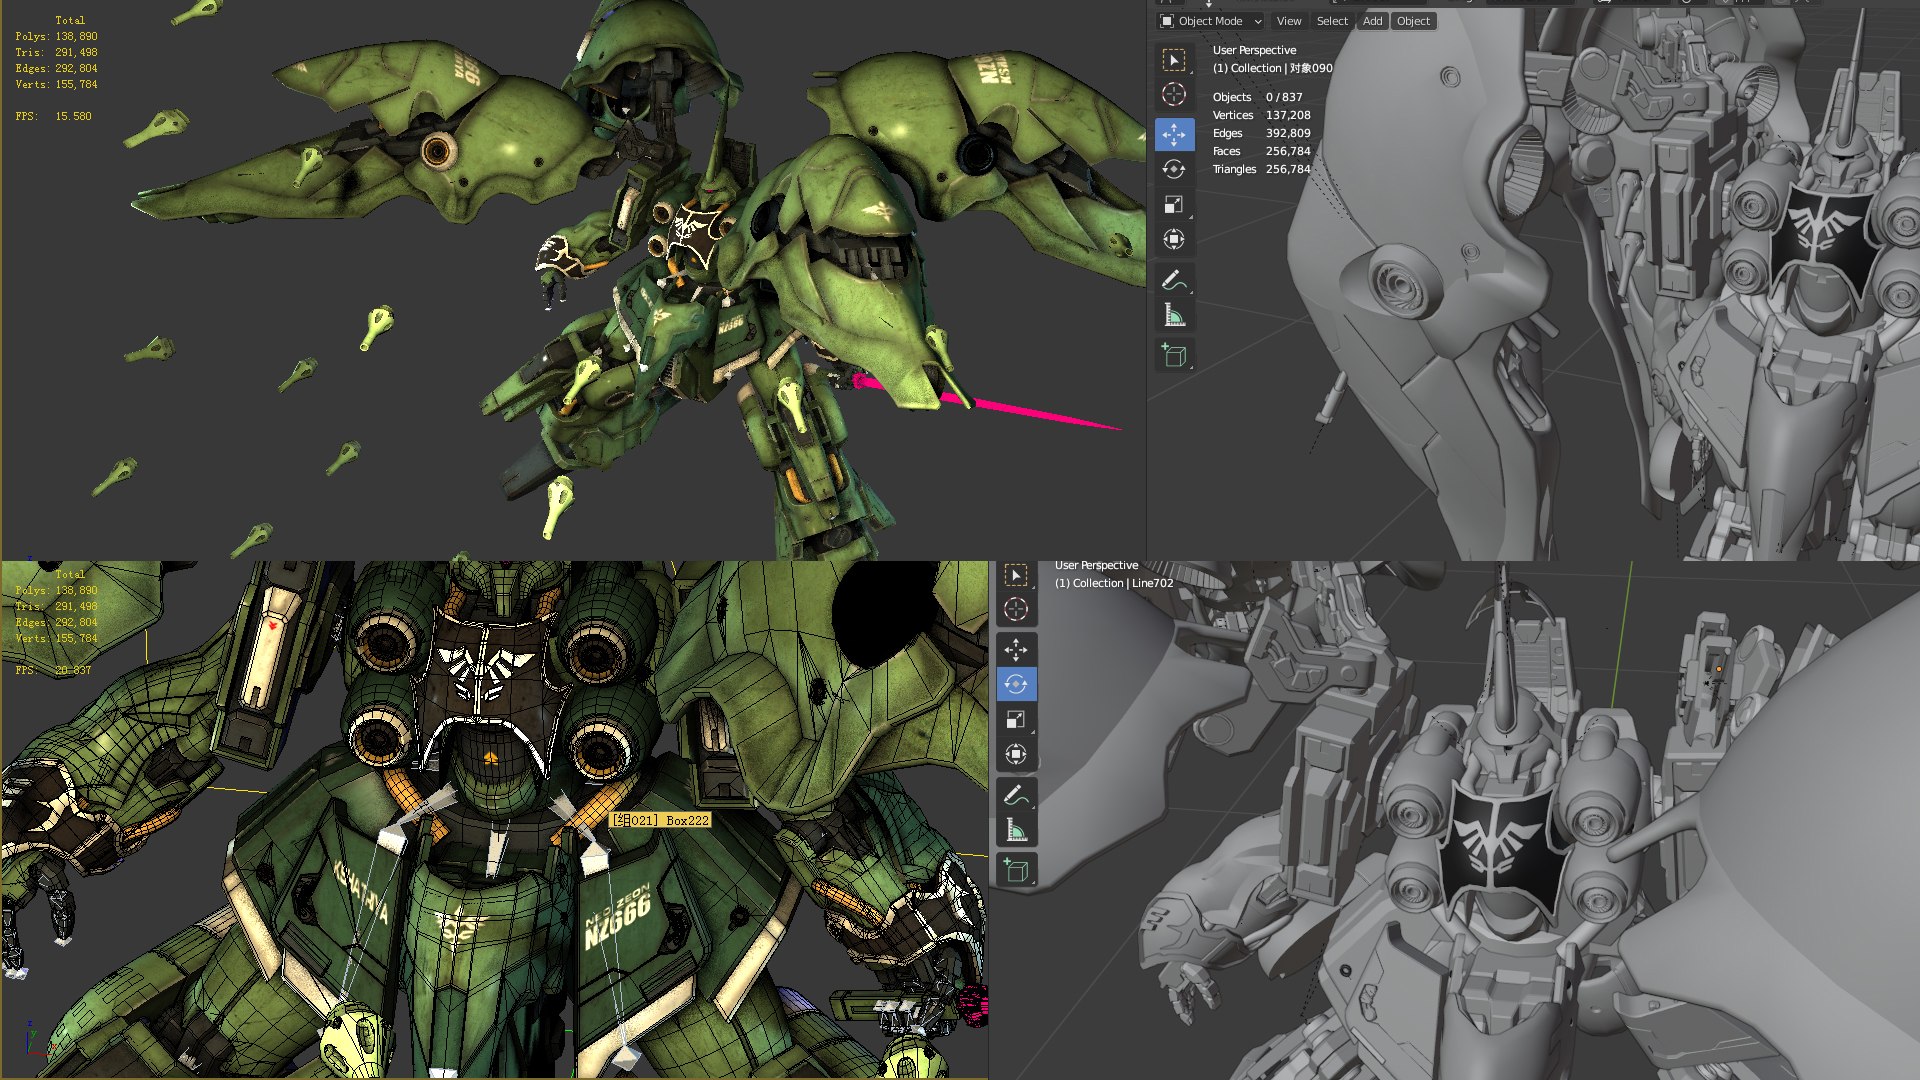Activate the Transform tool in bottom Blender viewport
The width and height of the screenshot is (1920, 1080).
(1016, 755)
